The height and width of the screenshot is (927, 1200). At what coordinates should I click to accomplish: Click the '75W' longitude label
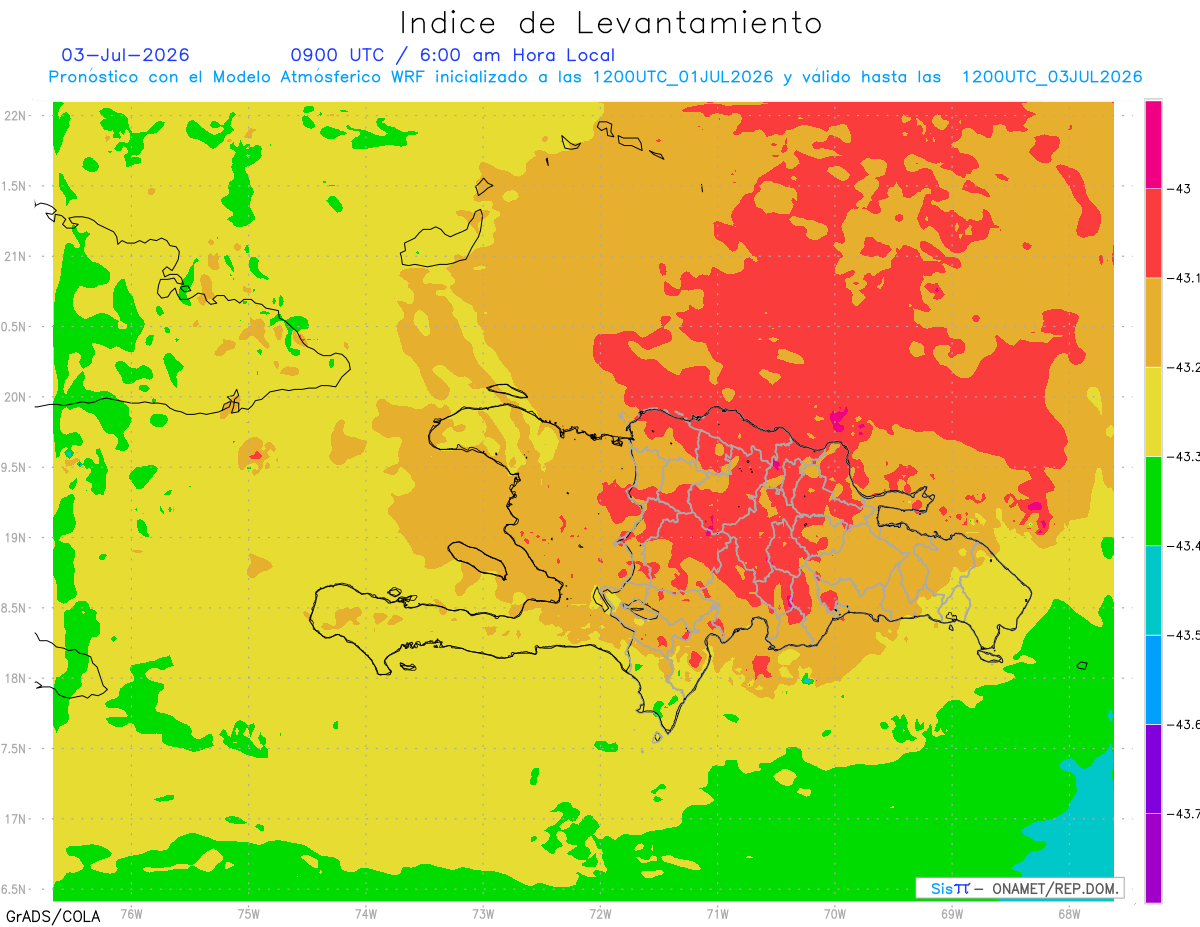pyautogui.click(x=248, y=913)
